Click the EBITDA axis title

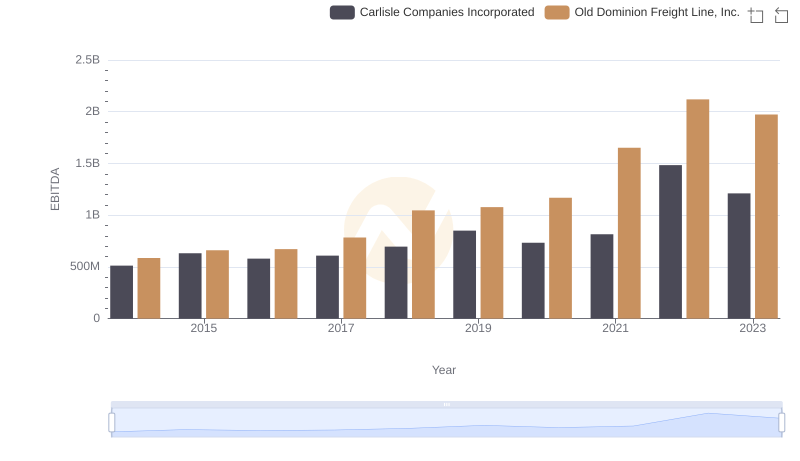click(x=55, y=189)
